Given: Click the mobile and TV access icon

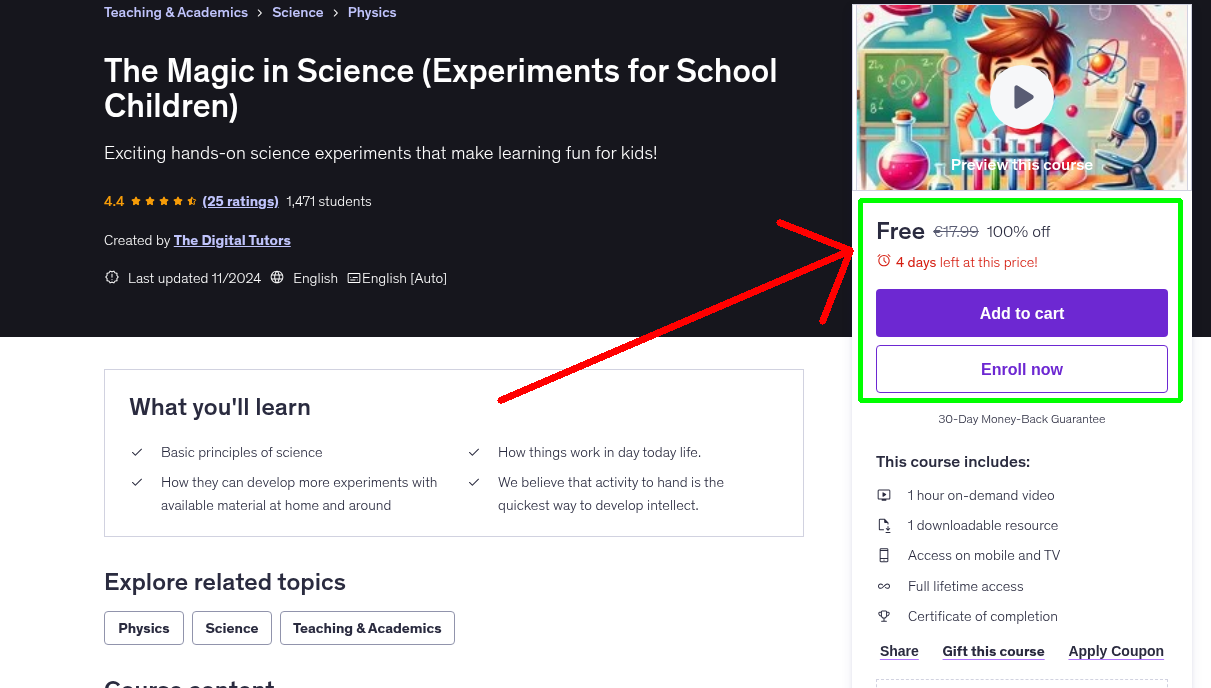Looking at the screenshot, I should pos(884,555).
